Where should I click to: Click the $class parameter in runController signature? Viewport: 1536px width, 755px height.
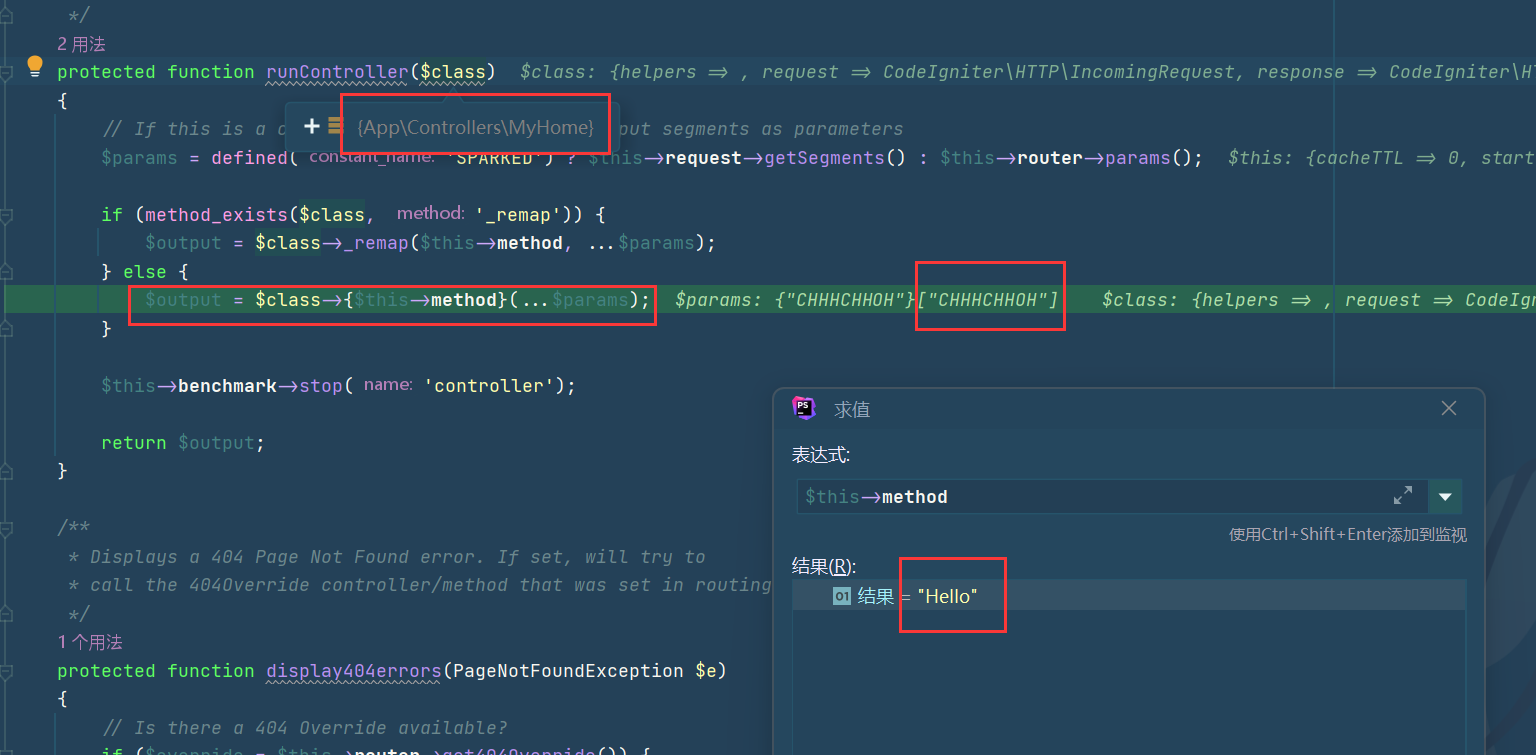coord(453,72)
